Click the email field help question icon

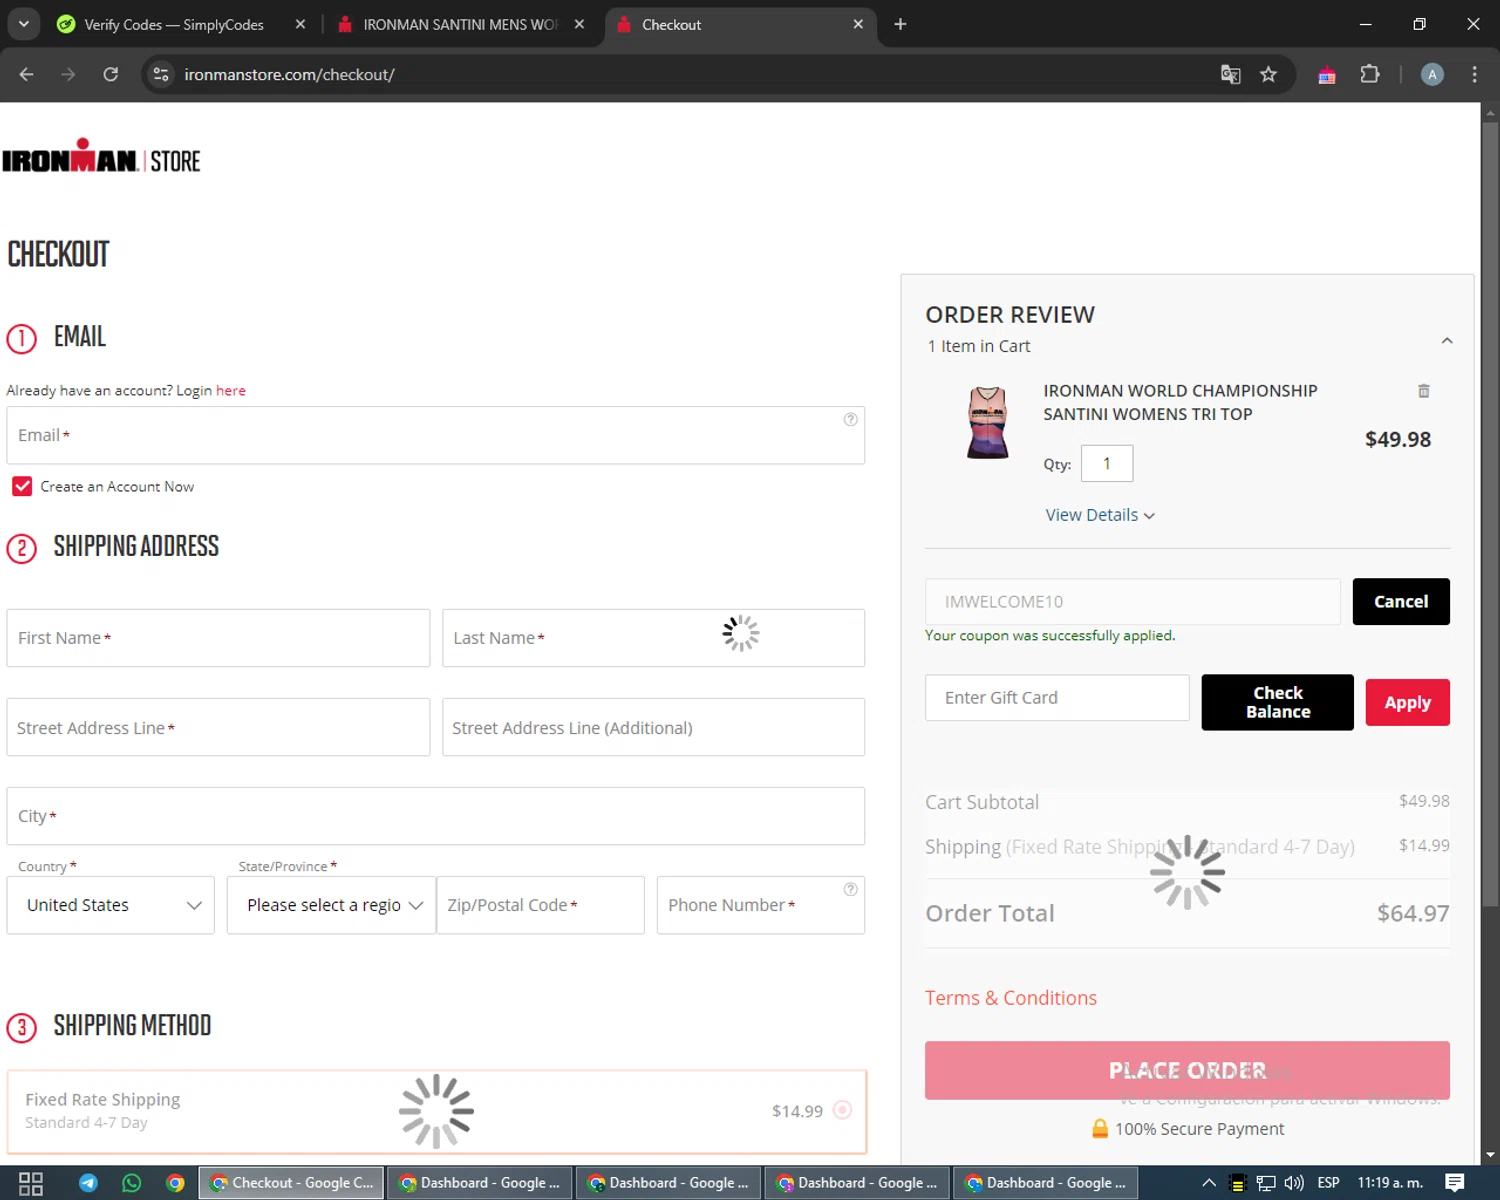click(x=850, y=420)
